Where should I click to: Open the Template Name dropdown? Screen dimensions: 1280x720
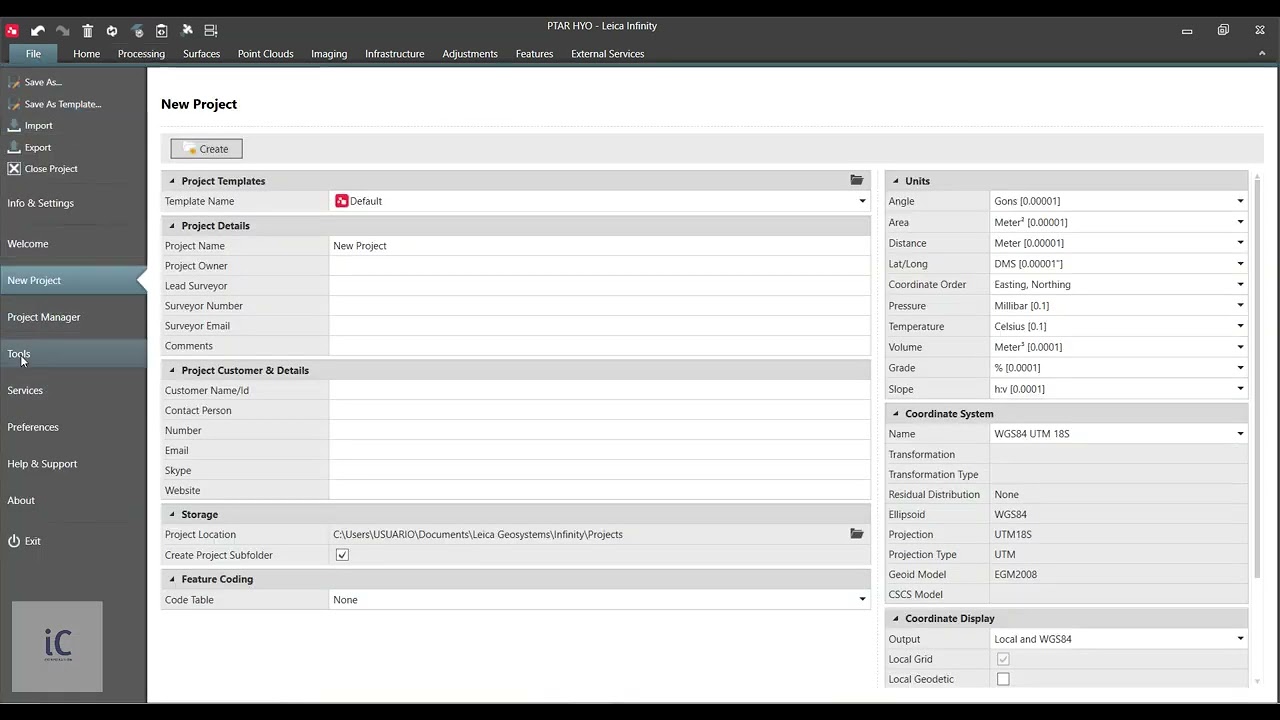click(x=862, y=201)
